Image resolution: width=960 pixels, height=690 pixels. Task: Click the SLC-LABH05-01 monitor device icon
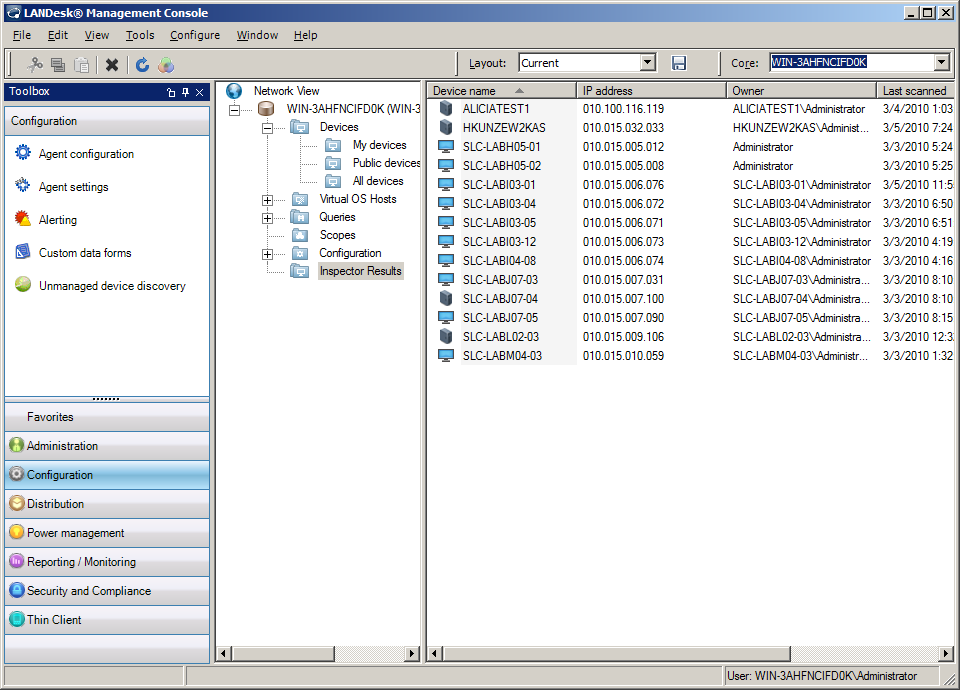click(446, 146)
